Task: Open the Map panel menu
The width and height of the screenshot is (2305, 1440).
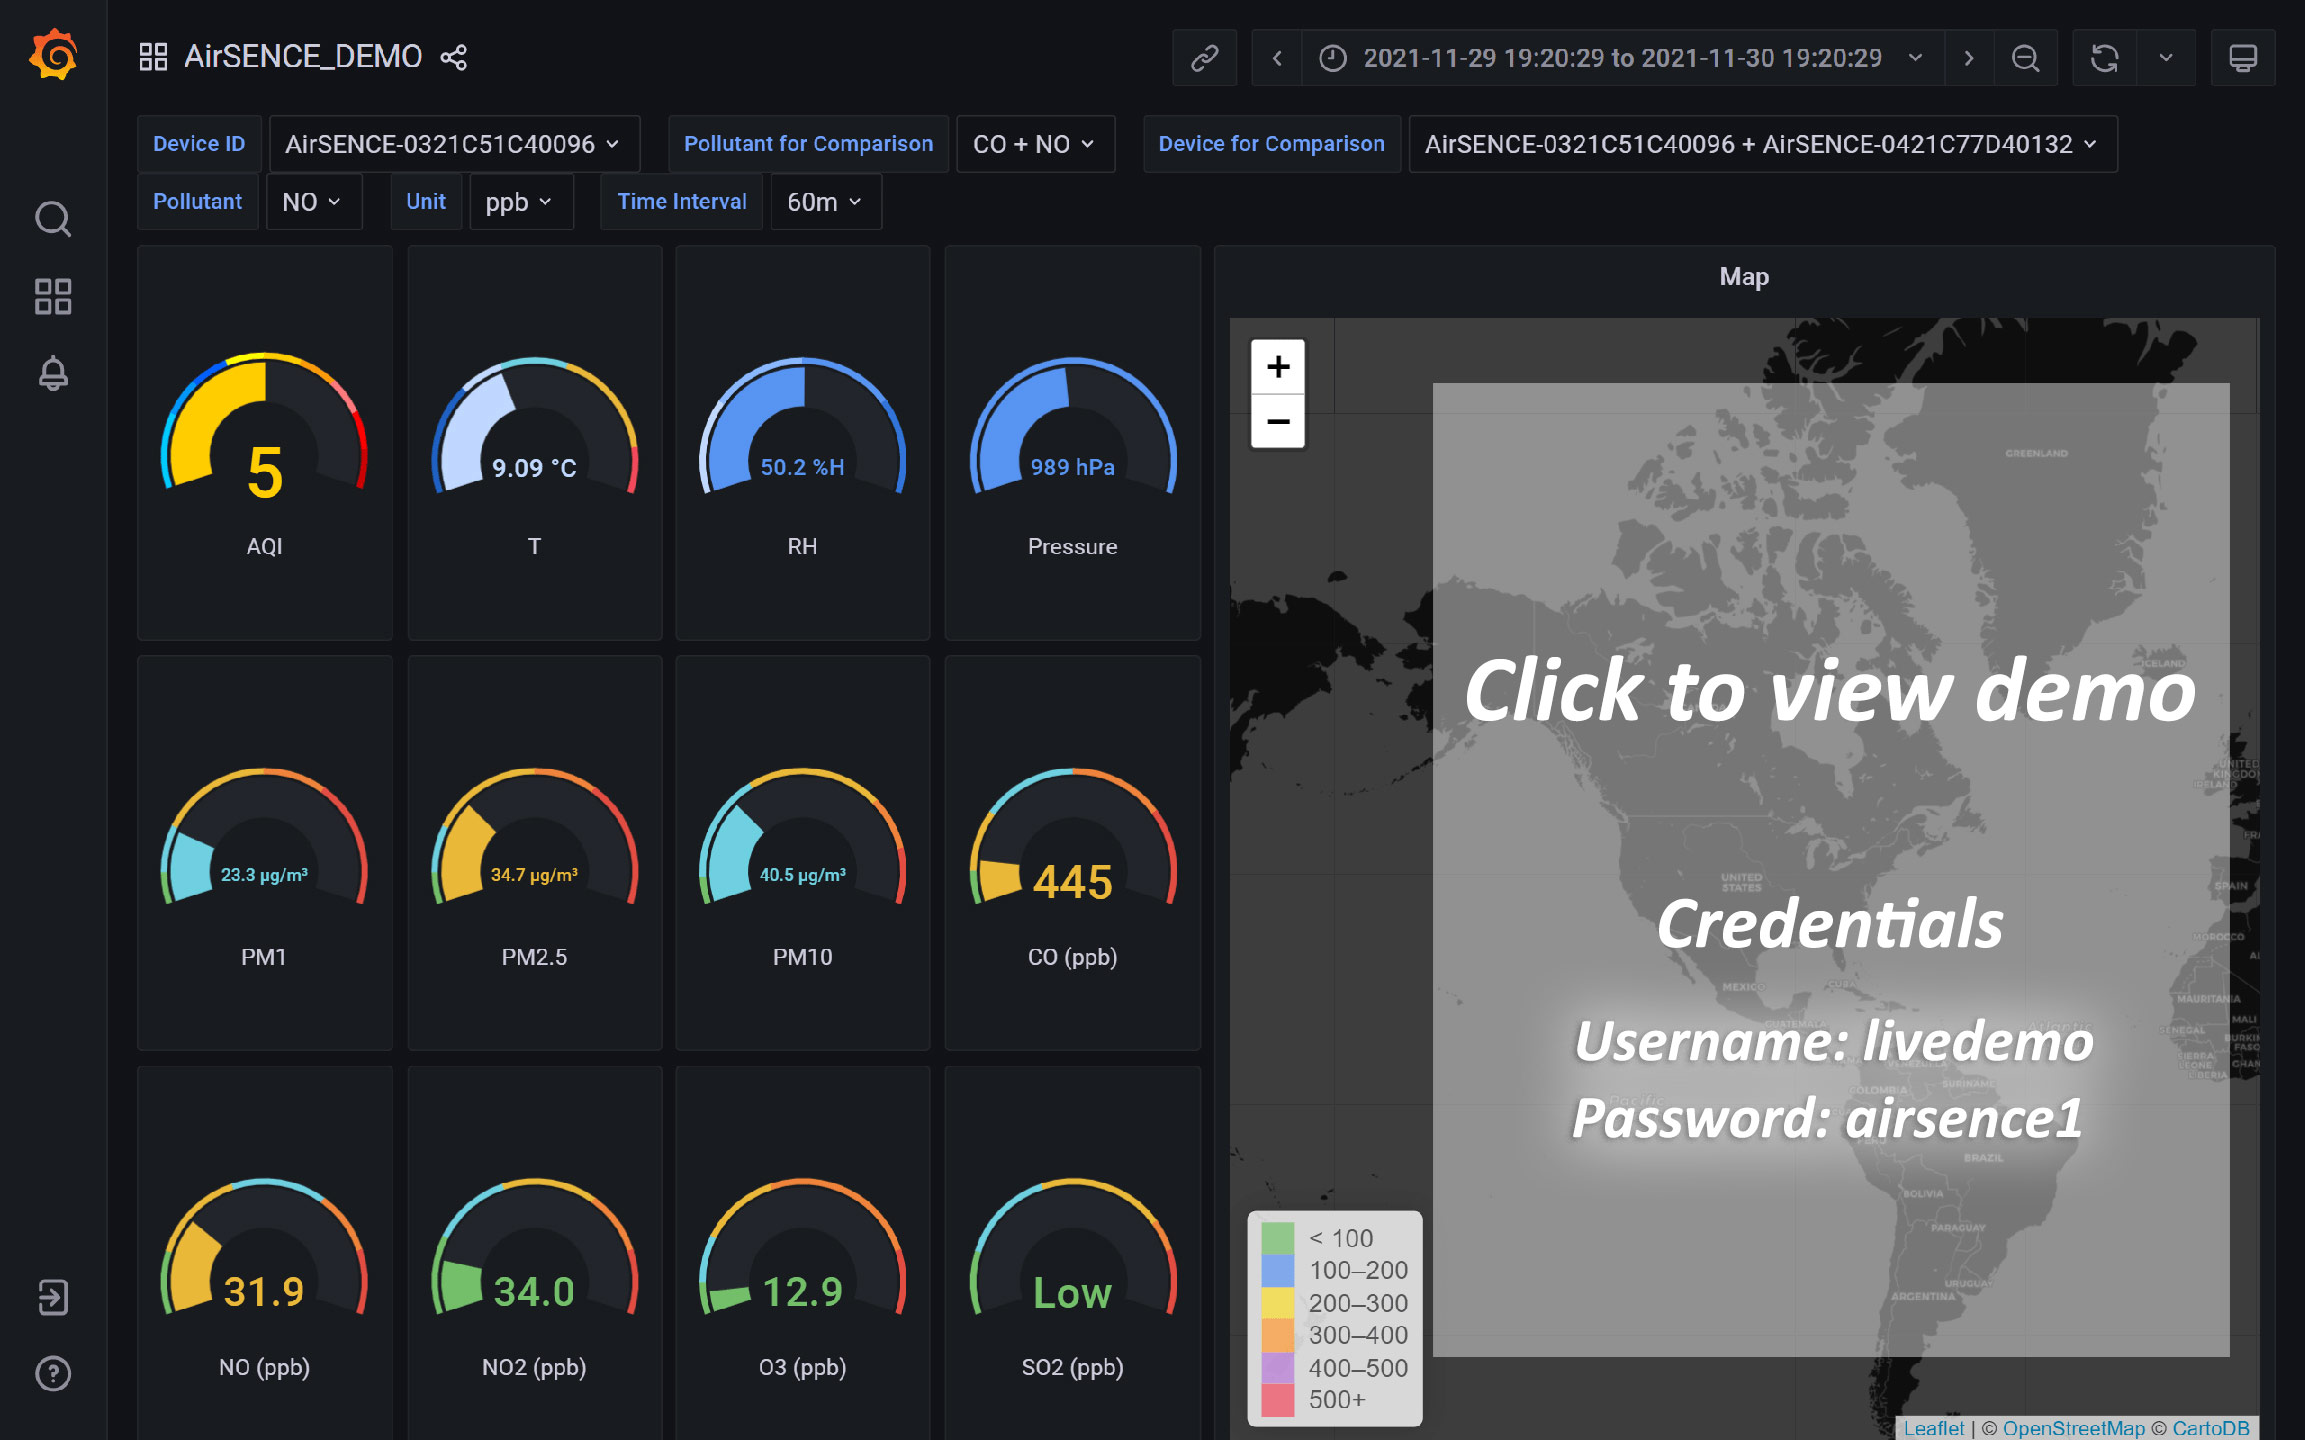Action: pos(1744,277)
